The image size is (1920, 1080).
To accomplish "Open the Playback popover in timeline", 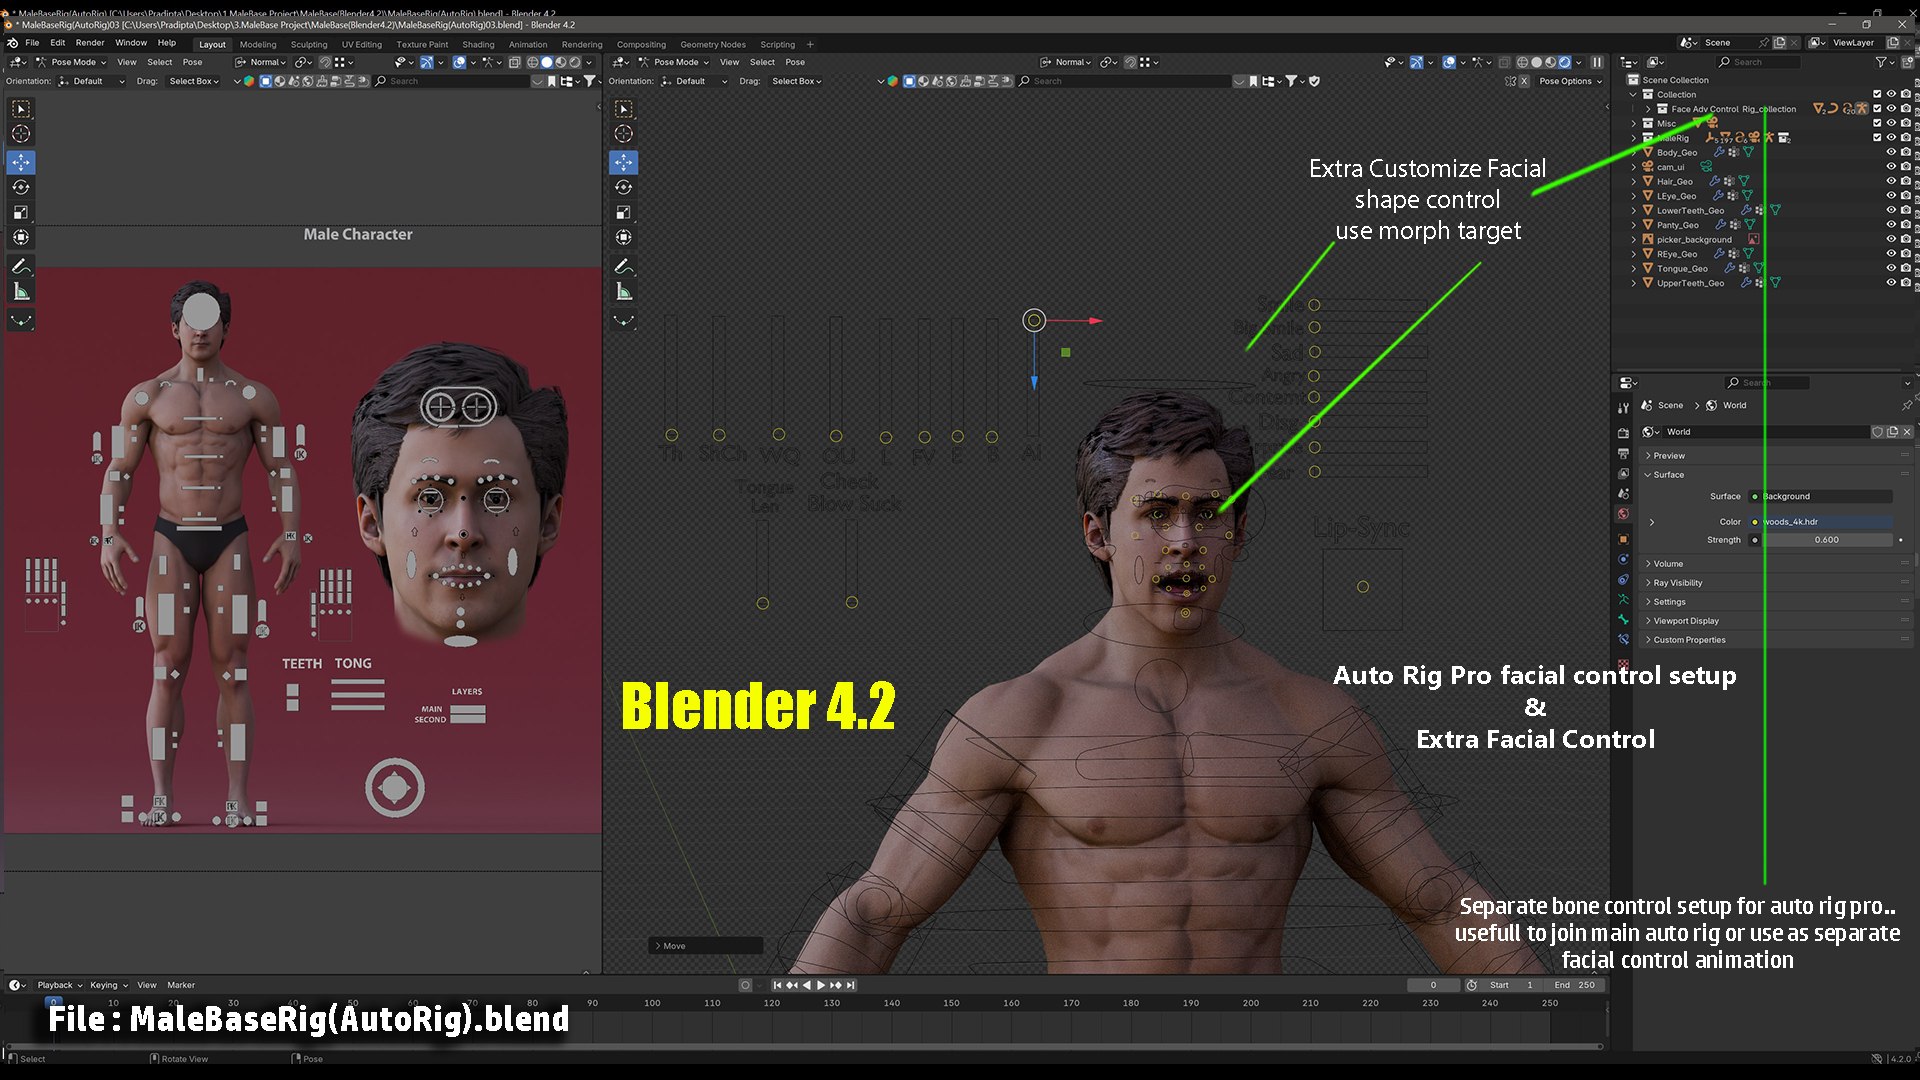I will tap(59, 985).
